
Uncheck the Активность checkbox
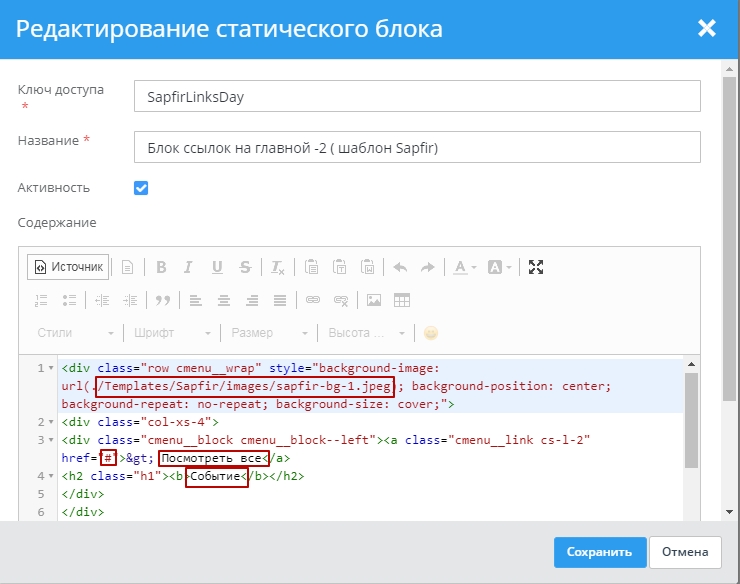point(141,188)
